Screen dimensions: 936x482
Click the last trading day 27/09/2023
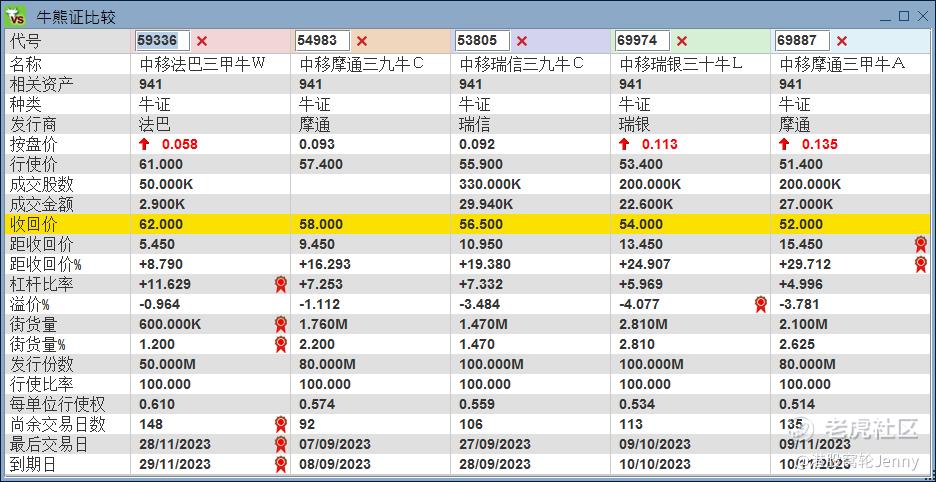pyautogui.click(x=495, y=445)
